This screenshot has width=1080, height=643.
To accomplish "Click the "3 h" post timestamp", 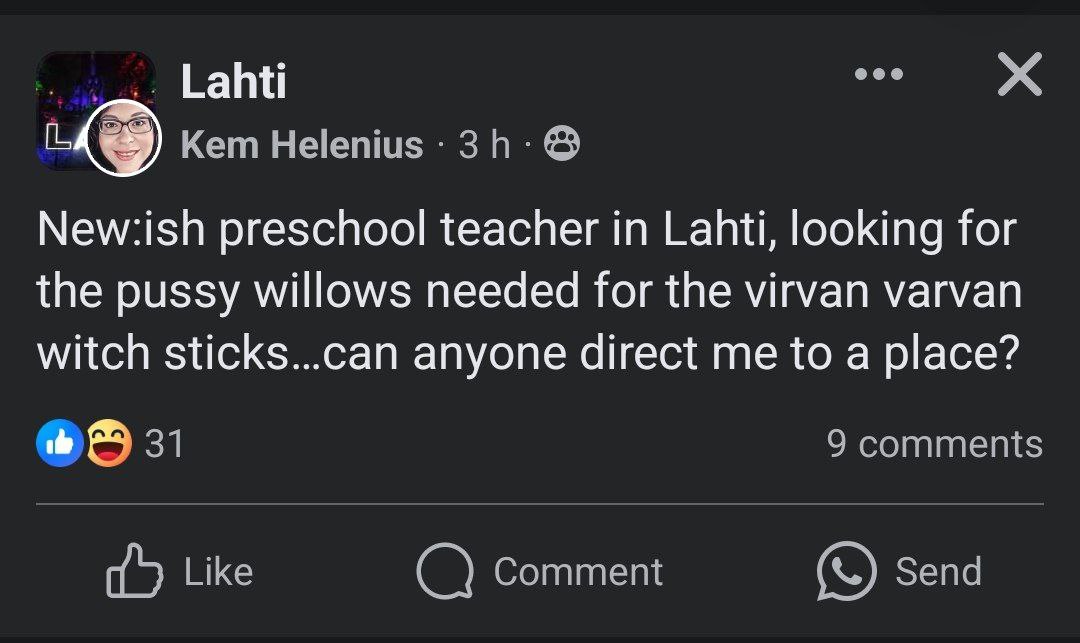I will point(484,146).
